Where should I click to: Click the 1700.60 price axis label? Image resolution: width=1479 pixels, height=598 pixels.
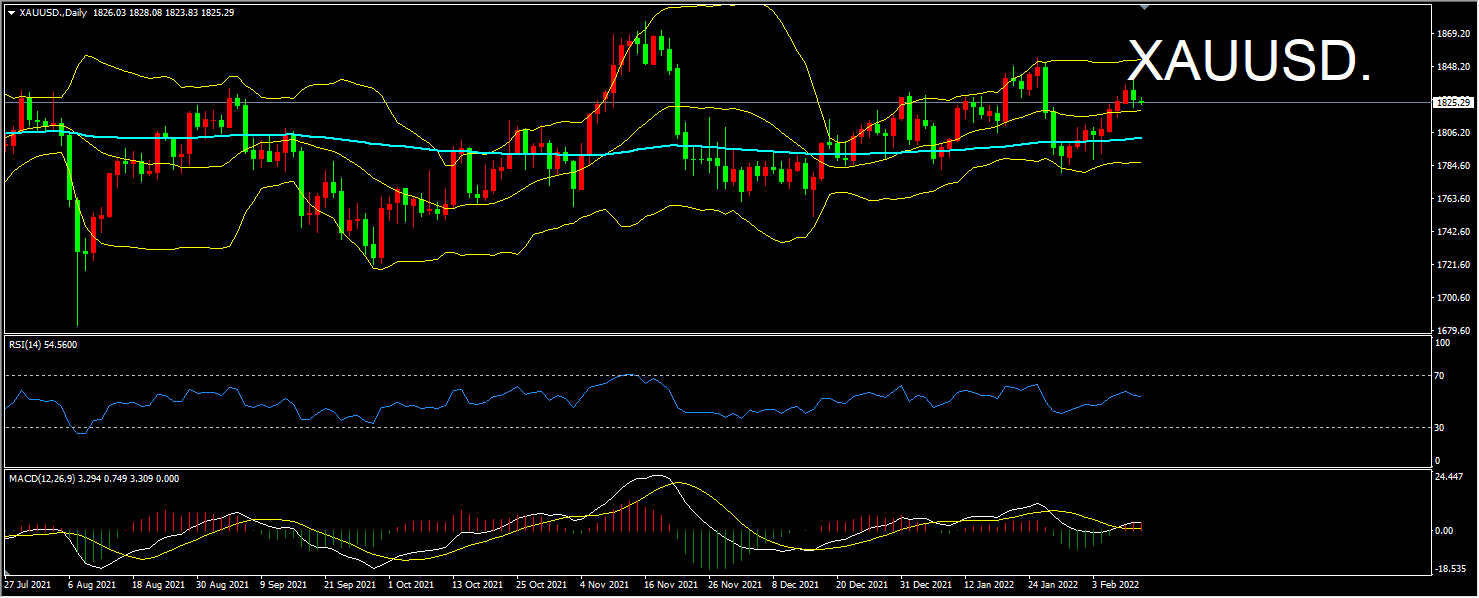pos(1451,298)
